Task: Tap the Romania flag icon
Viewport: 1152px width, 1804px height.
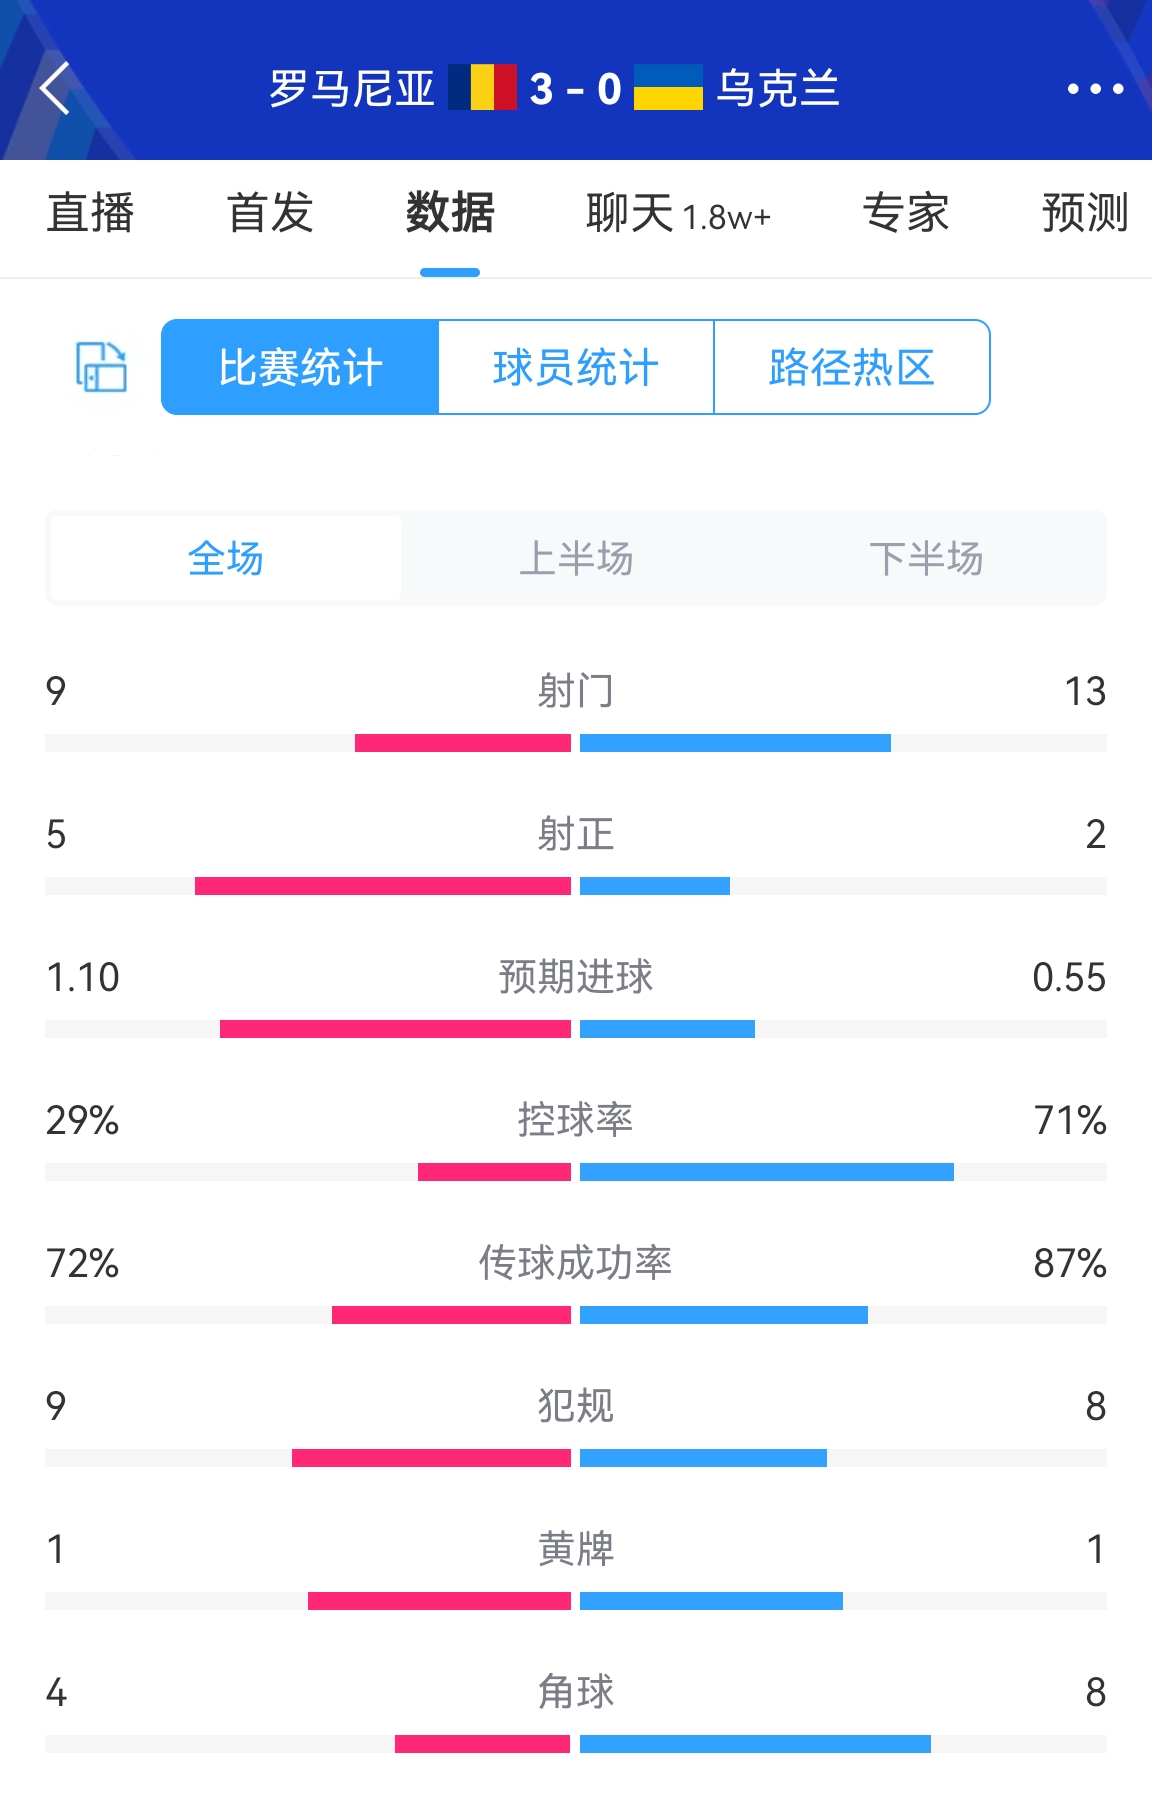Action: pyautogui.click(x=482, y=88)
